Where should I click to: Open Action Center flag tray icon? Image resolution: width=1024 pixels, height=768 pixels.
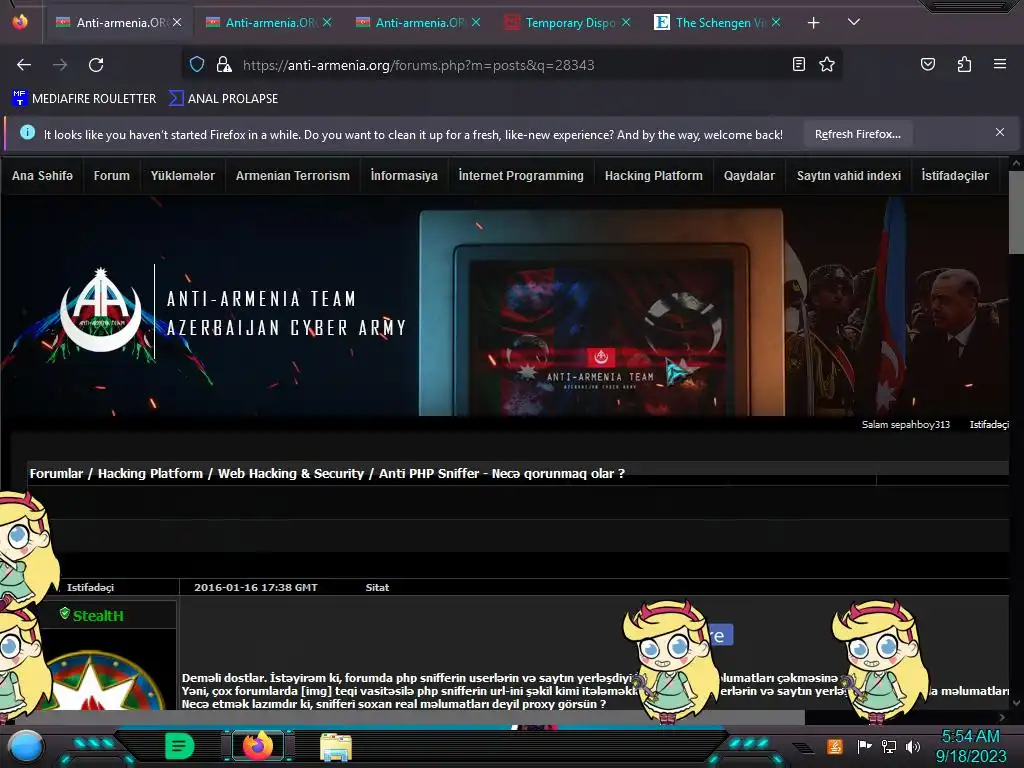[x=864, y=746]
